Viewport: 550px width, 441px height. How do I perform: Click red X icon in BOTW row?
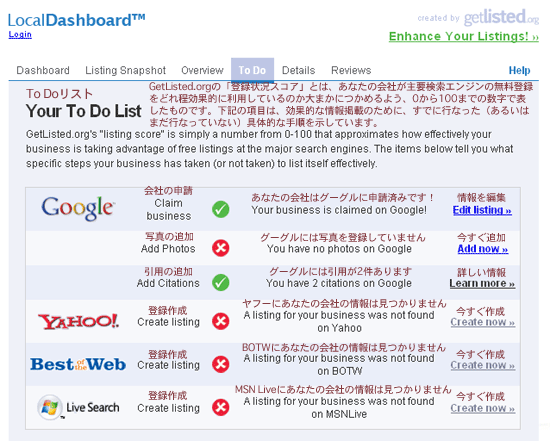pos(221,364)
